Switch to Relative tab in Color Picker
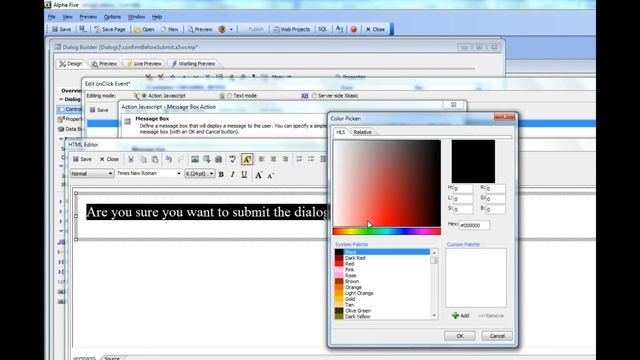Image resolution: width=640 pixels, height=360 pixels. 362,132
